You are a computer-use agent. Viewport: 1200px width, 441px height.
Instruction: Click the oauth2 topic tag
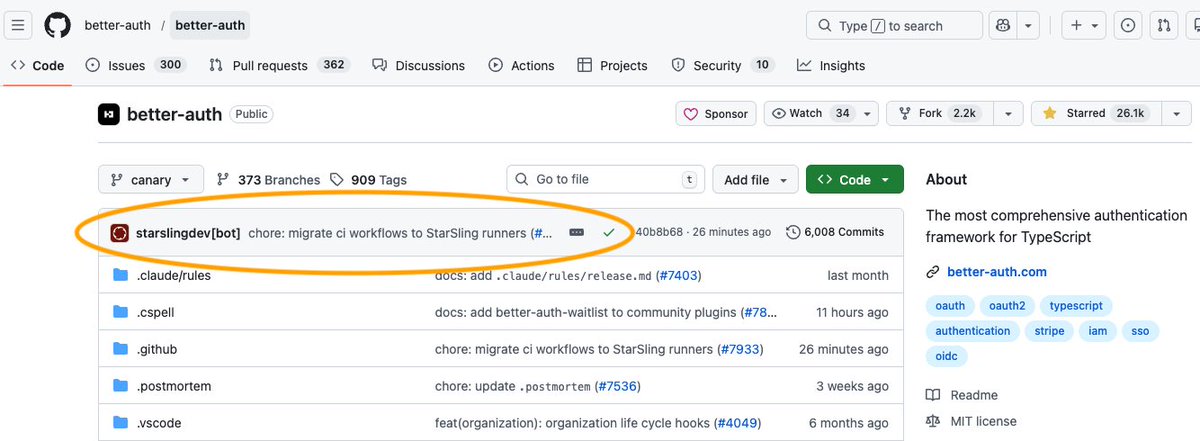[1007, 306]
